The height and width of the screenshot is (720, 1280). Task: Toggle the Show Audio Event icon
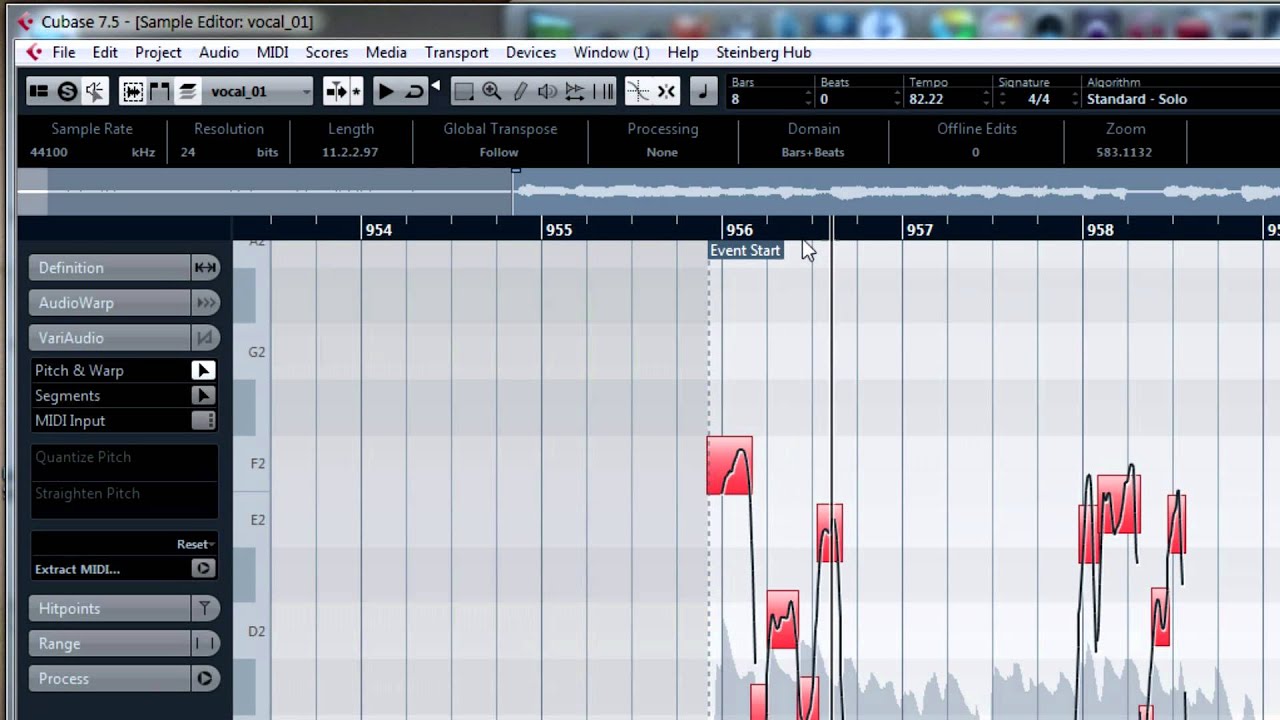pos(132,92)
